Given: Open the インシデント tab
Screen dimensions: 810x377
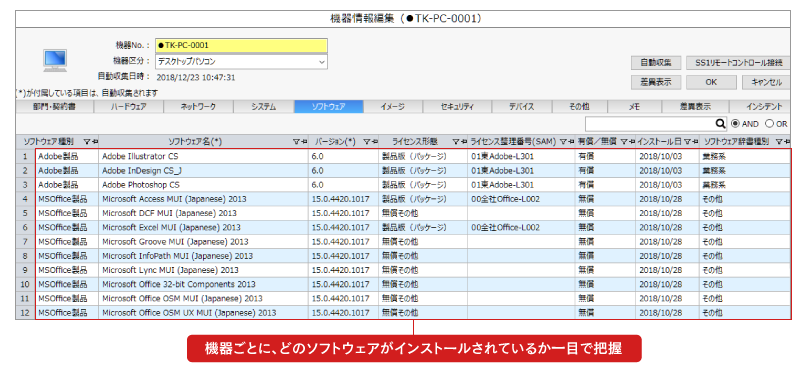Looking at the screenshot, I should (760, 107).
